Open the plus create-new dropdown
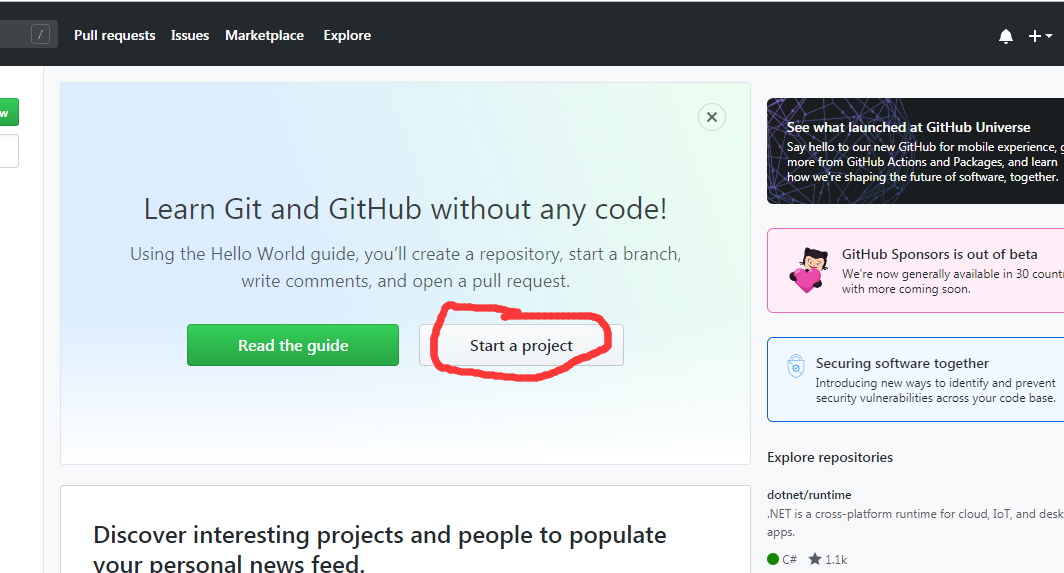 point(1040,36)
